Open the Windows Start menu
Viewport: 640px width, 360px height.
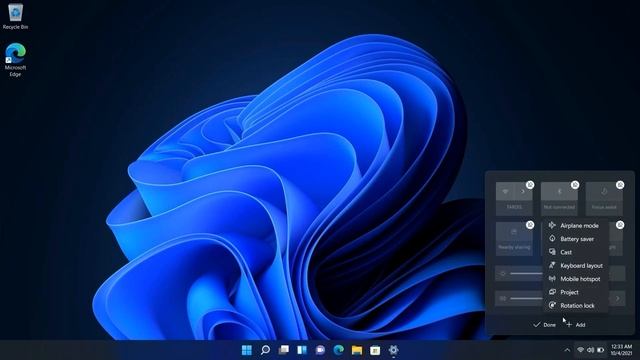coord(247,350)
